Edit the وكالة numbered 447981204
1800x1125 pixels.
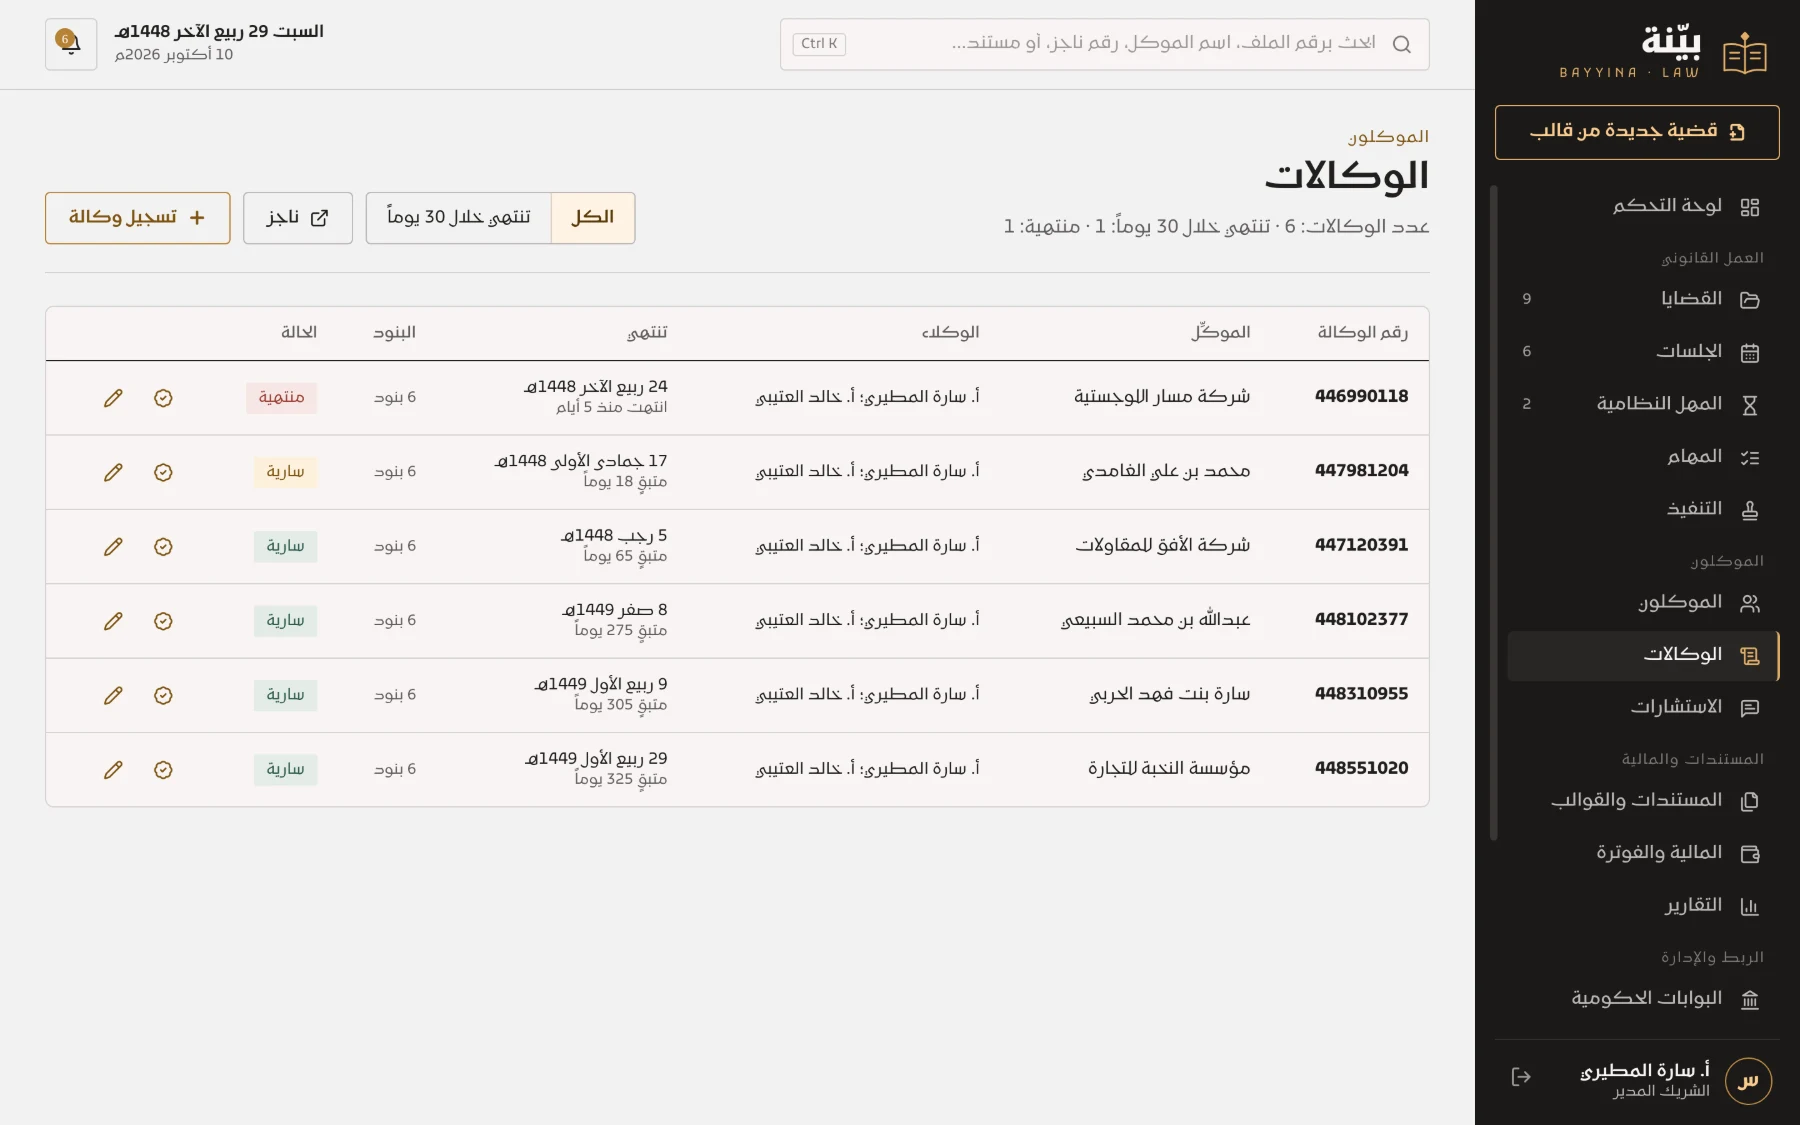coord(113,472)
